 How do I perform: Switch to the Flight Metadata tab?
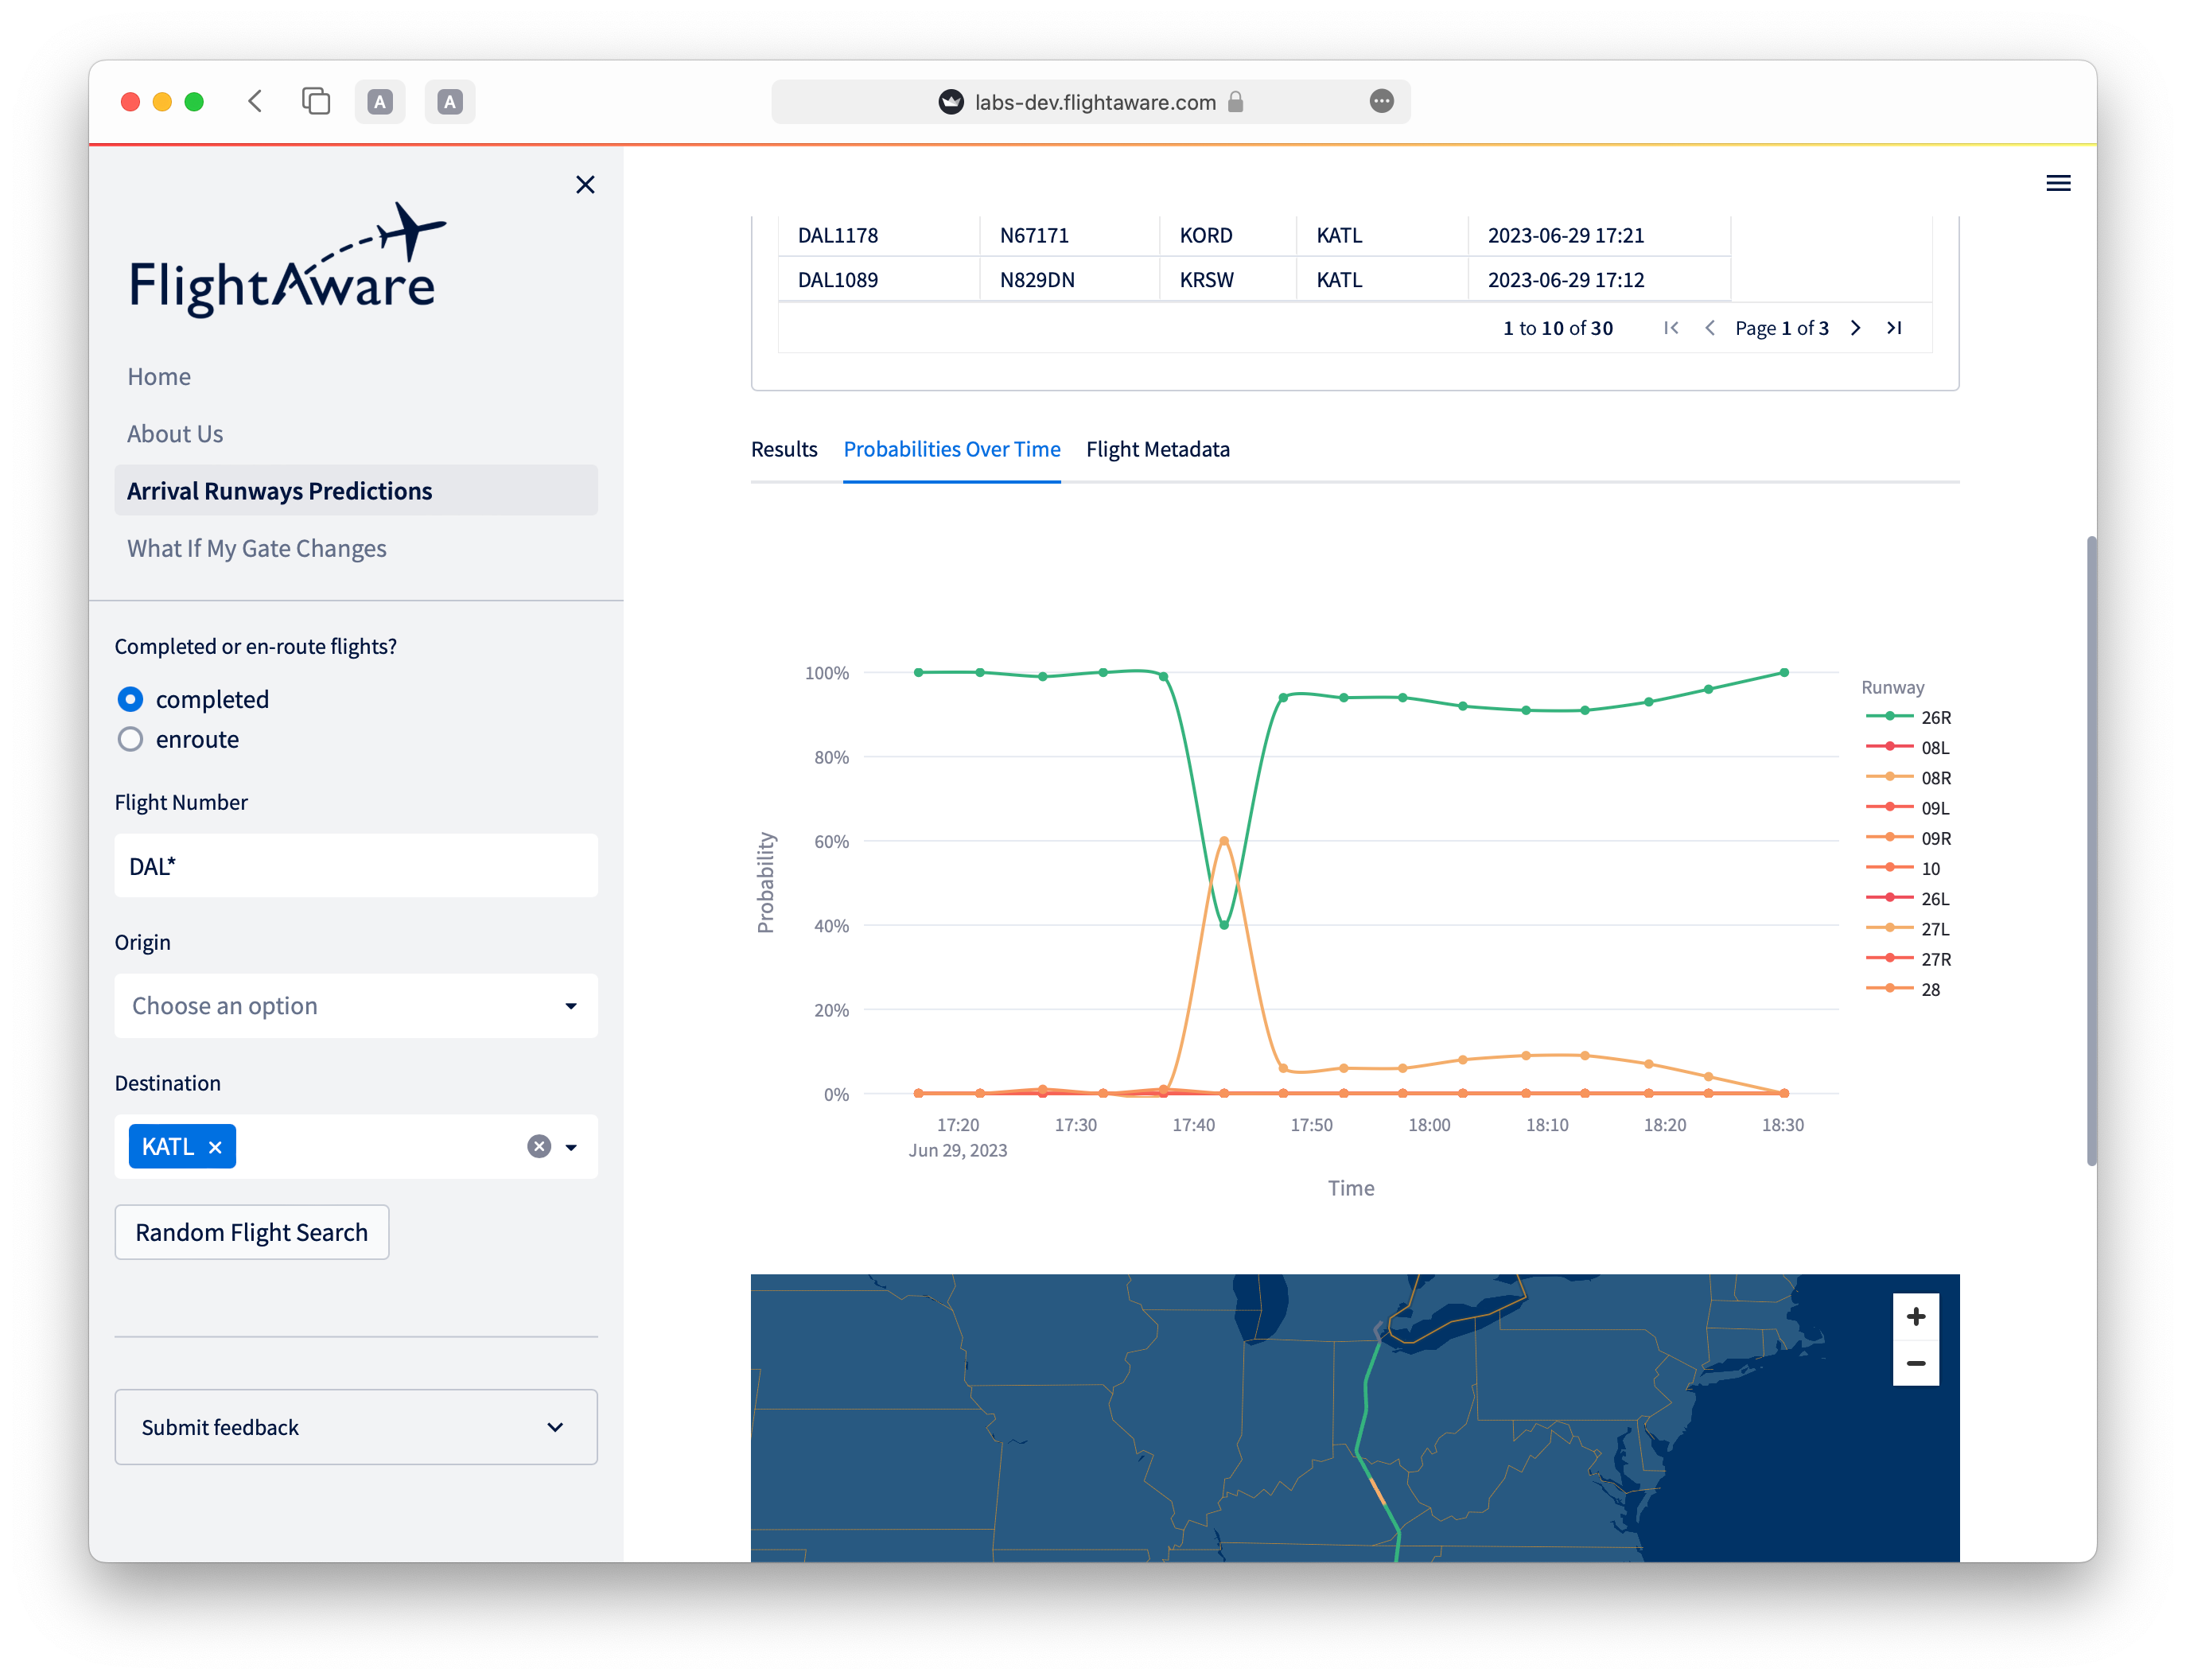1157,449
